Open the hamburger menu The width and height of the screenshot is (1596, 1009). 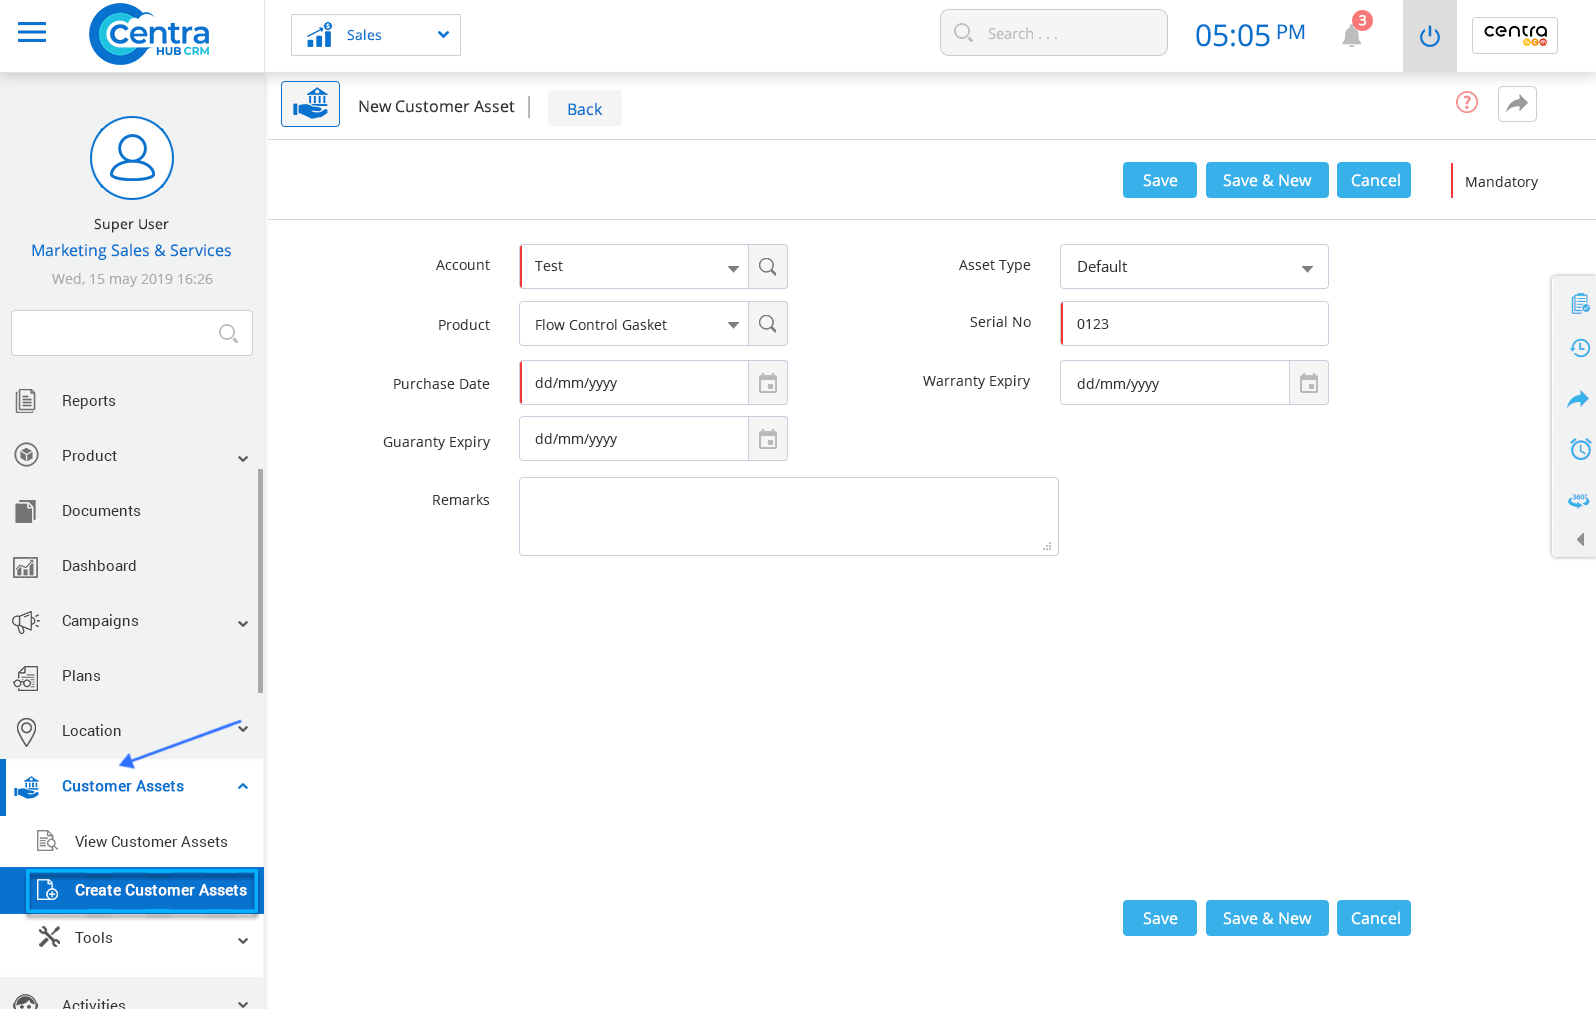32,33
